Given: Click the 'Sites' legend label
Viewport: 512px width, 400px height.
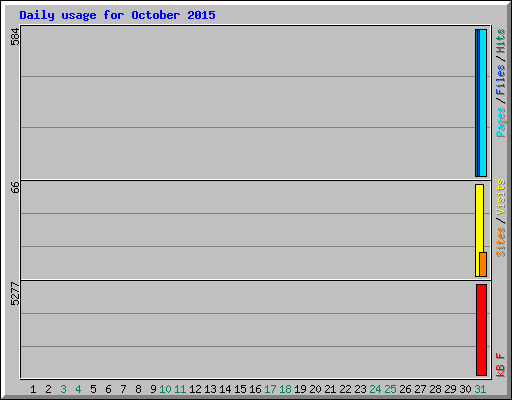Looking at the screenshot, I should pos(501,242).
